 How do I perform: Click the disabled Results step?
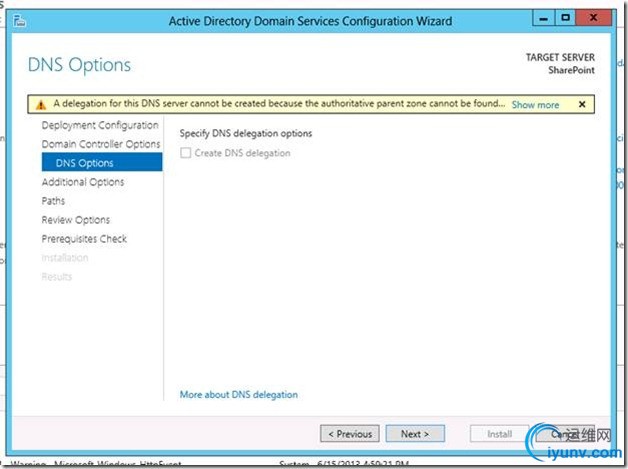click(56, 276)
